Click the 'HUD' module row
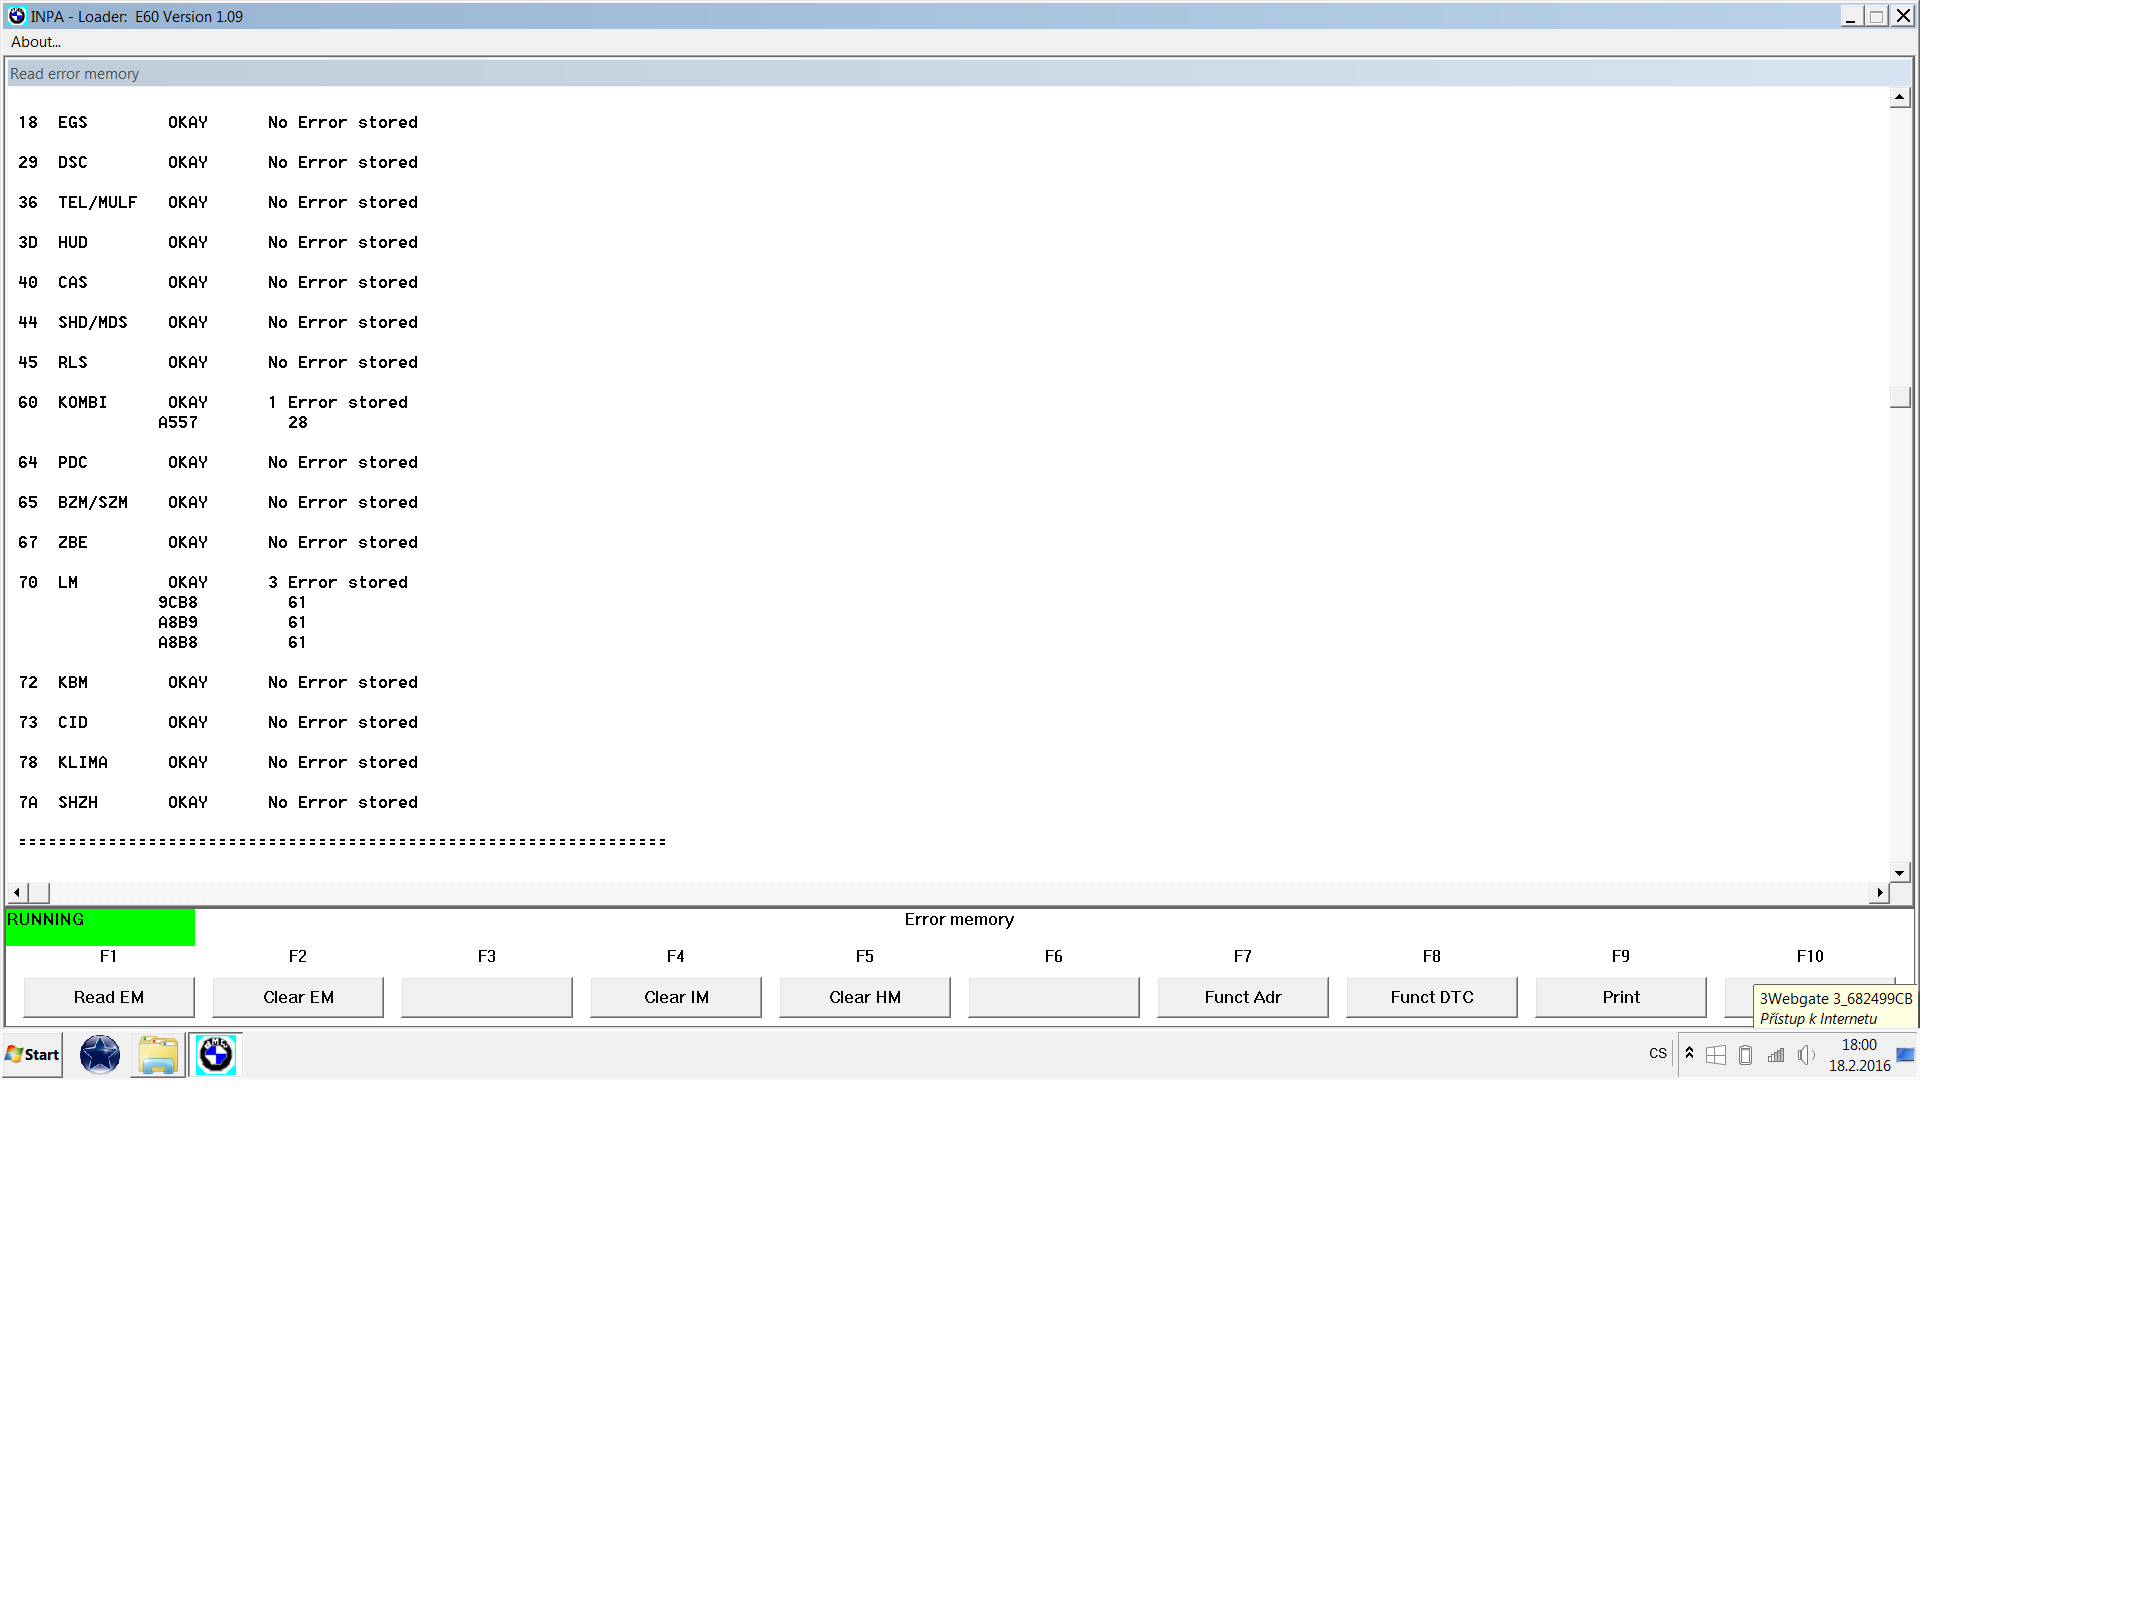The height and width of the screenshot is (1598, 2130). point(218,243)
